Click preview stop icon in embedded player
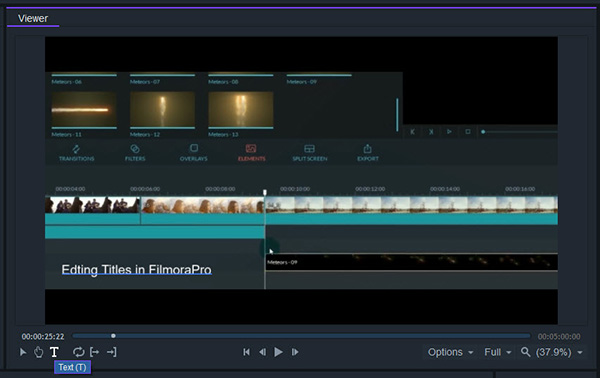600x378 pixels. (468, 132)
